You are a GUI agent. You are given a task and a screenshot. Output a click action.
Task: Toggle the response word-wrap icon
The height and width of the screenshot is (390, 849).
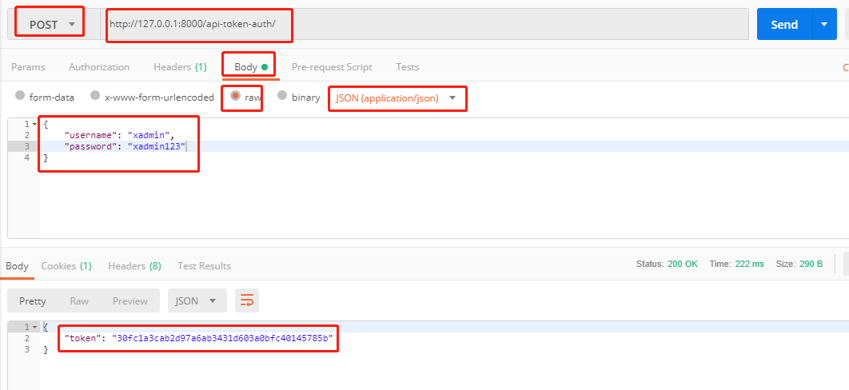point(247,301)
